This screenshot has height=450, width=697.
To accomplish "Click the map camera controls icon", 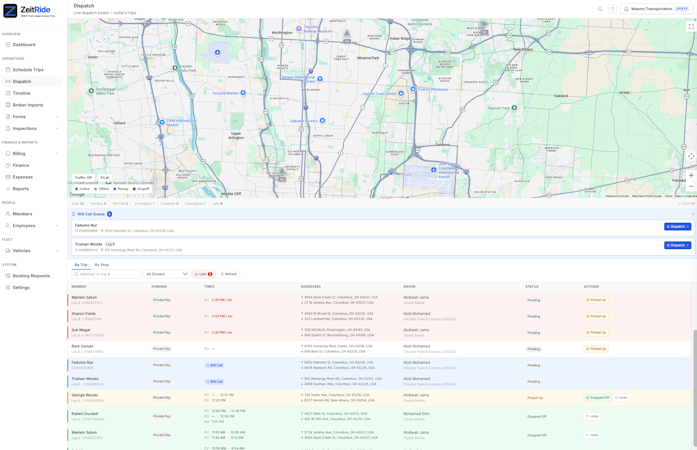I will 691,156.
